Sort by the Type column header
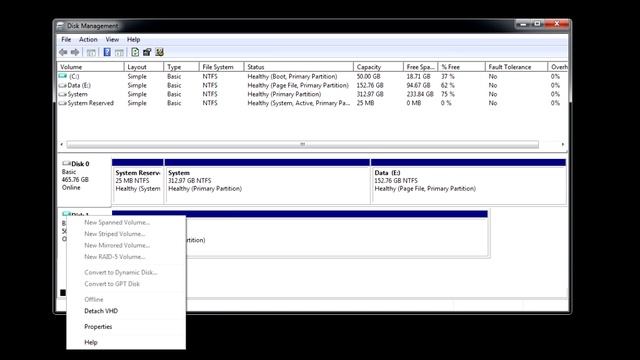This screenshot has width=640, height=360. pos(181,67)
